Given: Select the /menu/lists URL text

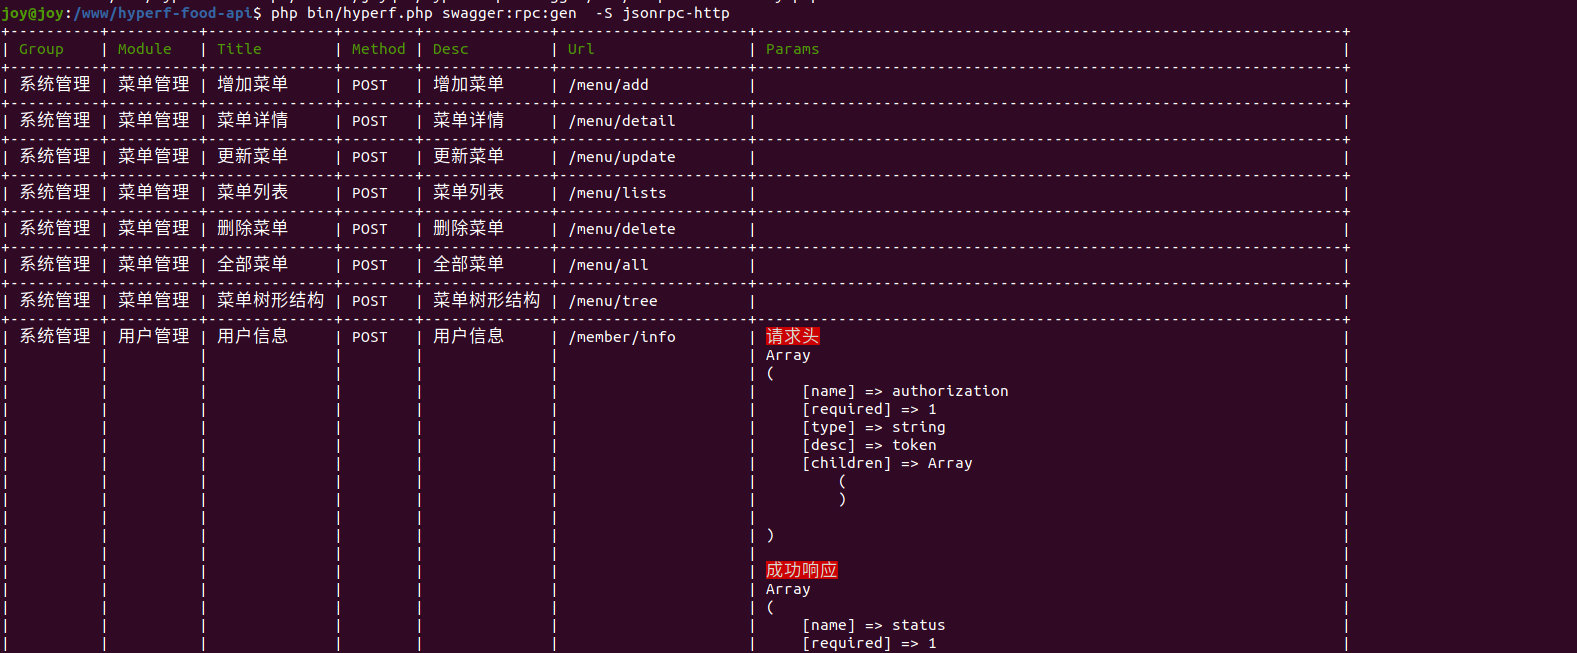Looking at the screenshot, I should (617, 193).
